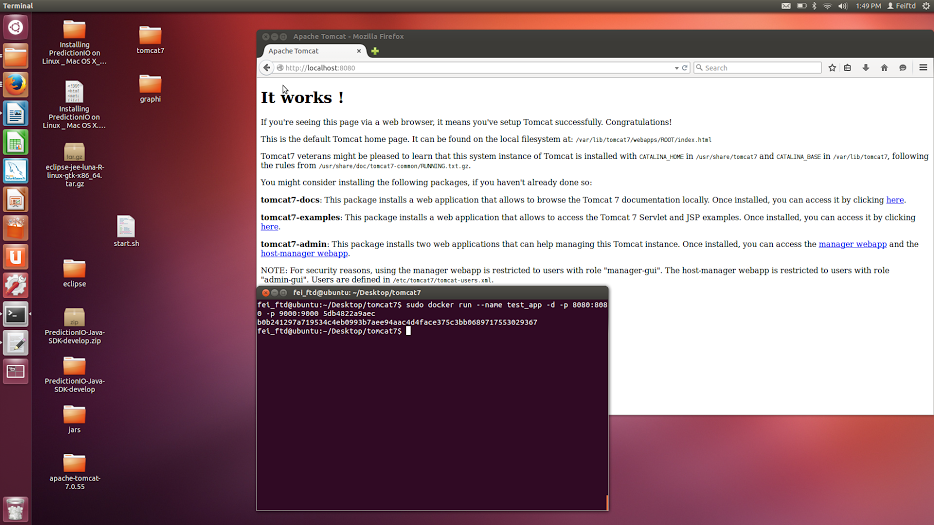Open System Settings from launcher
934x525 pixels.
click(x=15, y=285)
